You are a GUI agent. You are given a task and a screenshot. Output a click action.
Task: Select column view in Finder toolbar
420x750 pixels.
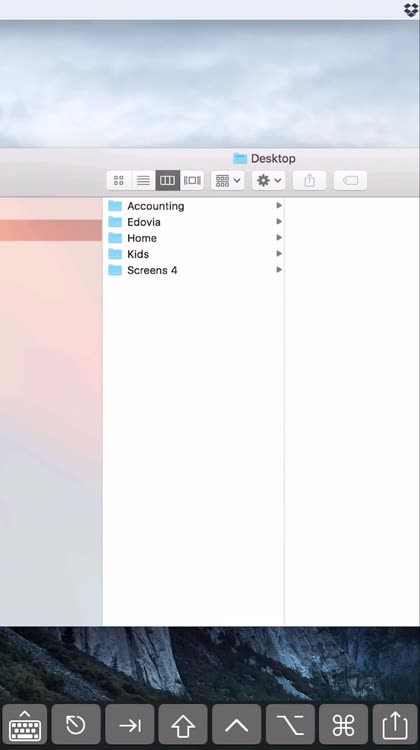[167, 180]
